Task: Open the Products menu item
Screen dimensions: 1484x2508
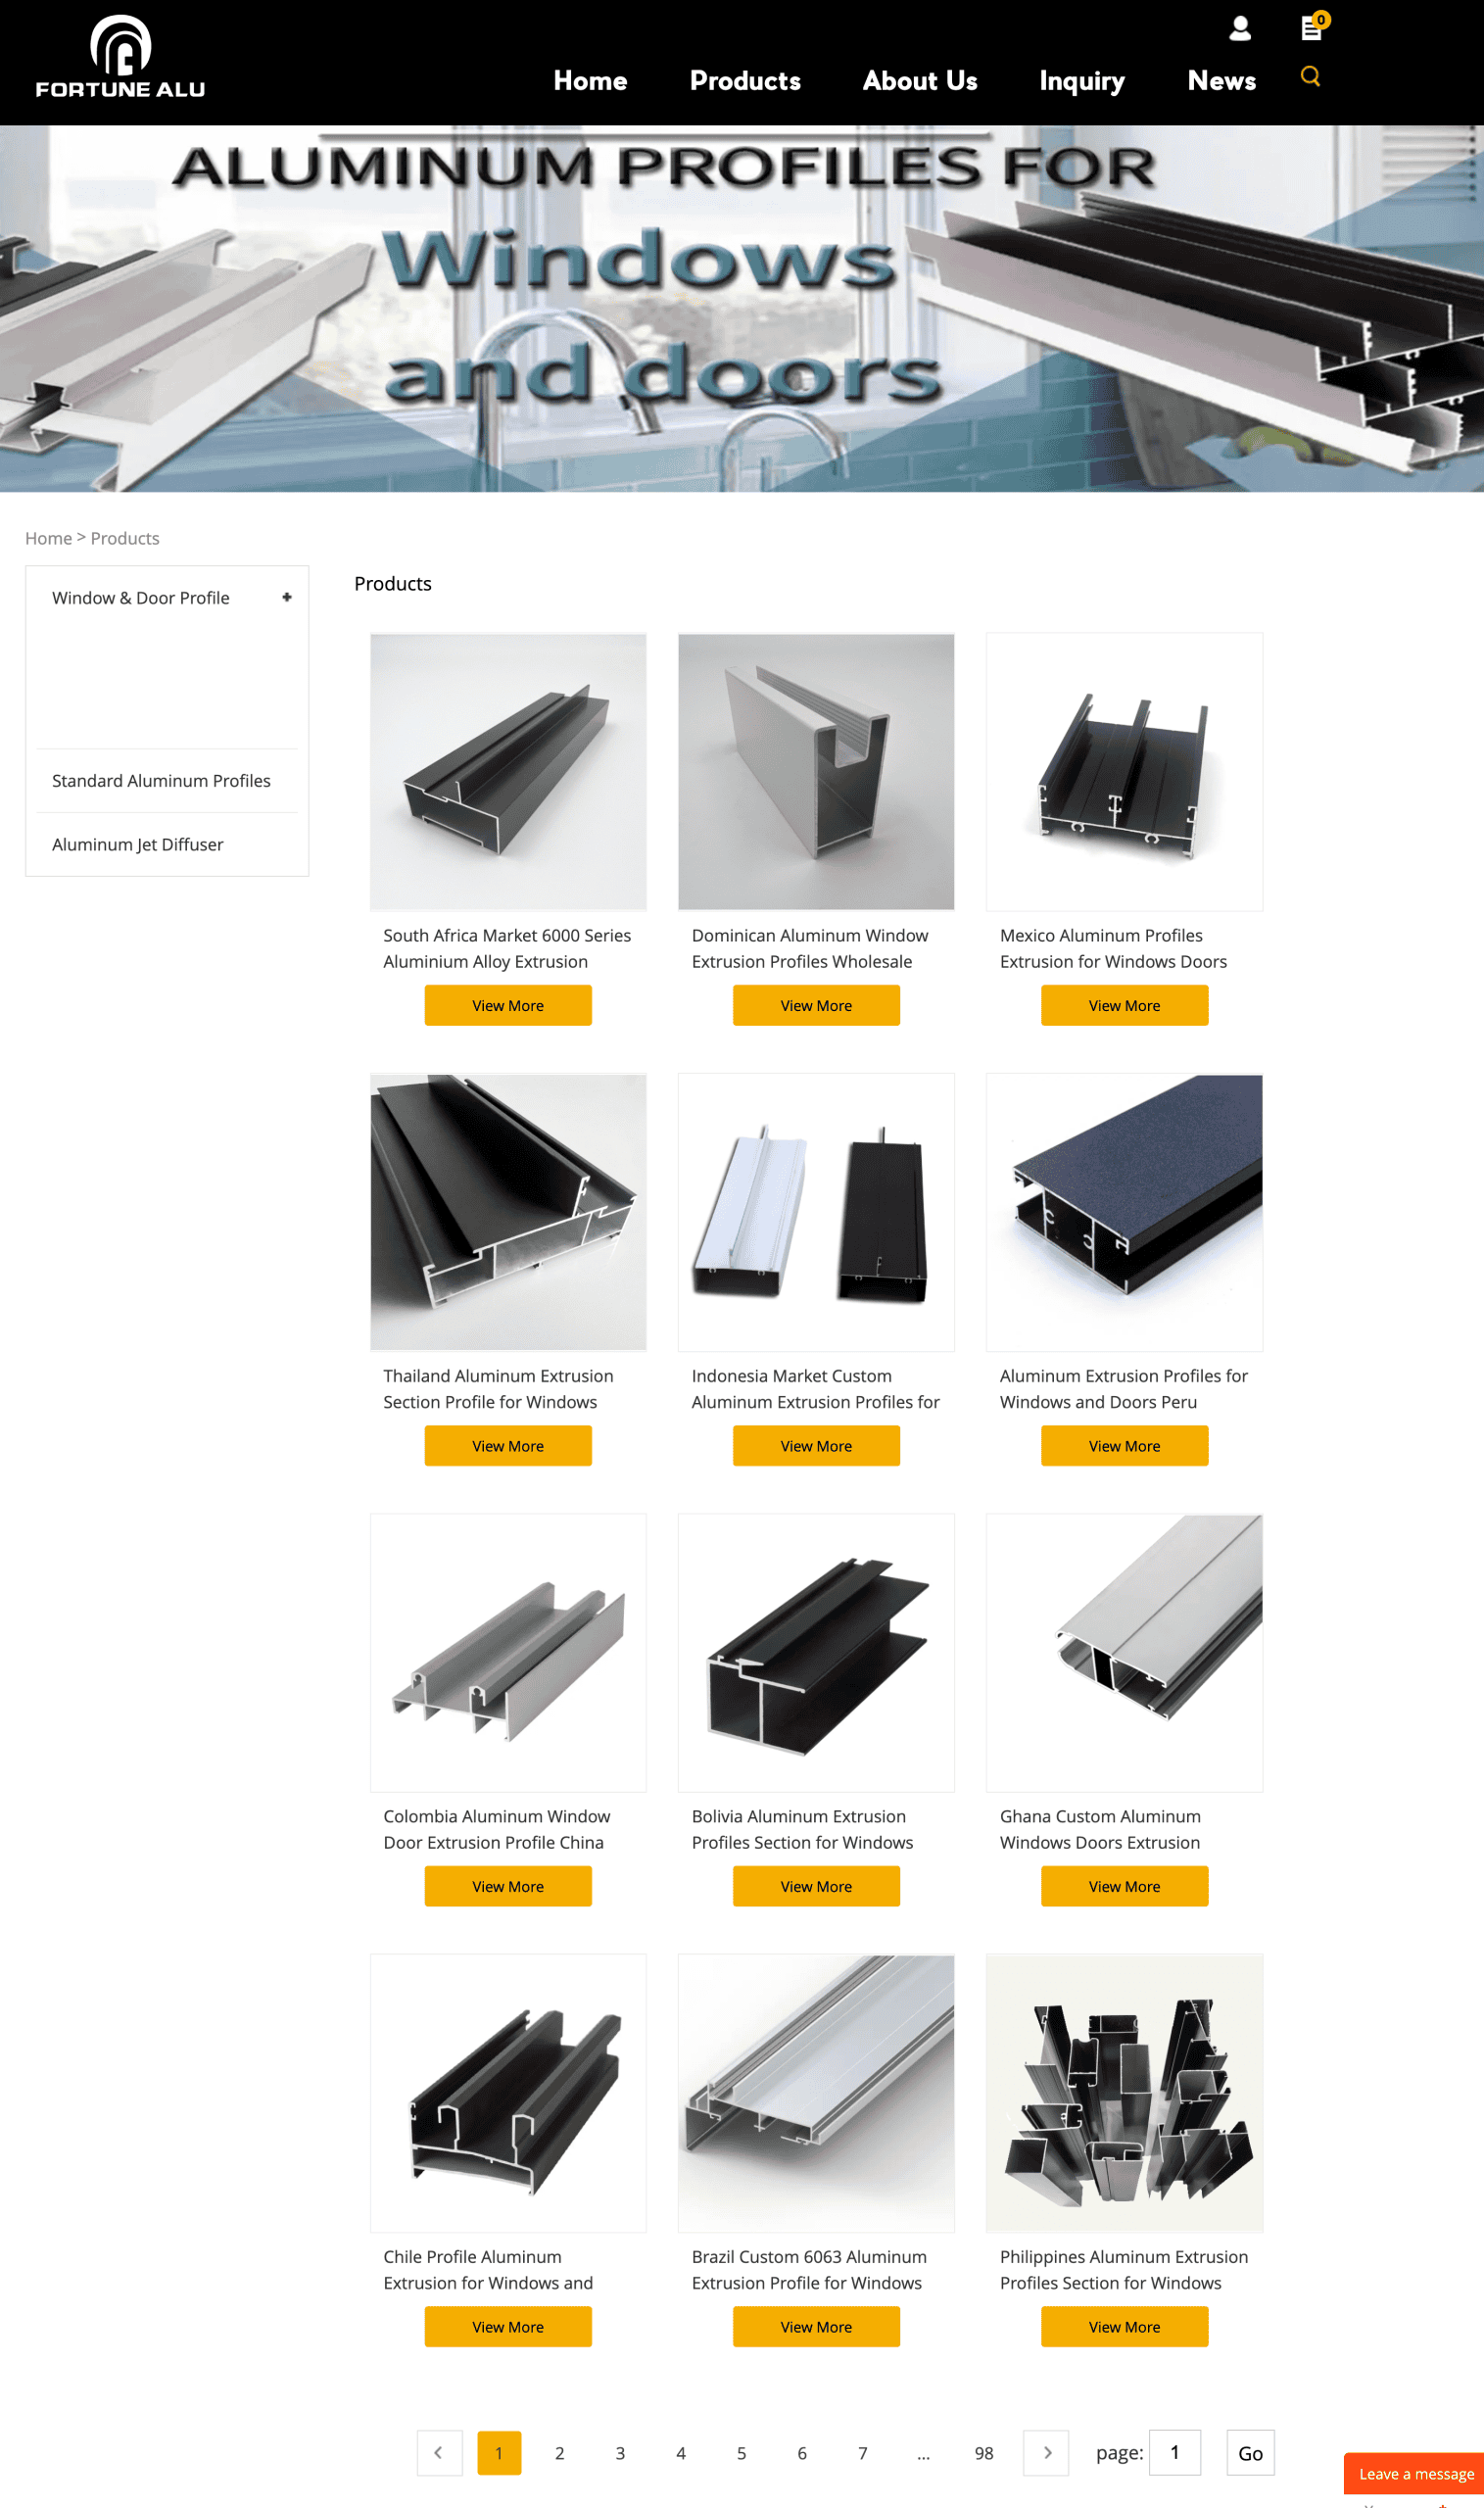Action: tap(745, 81)
